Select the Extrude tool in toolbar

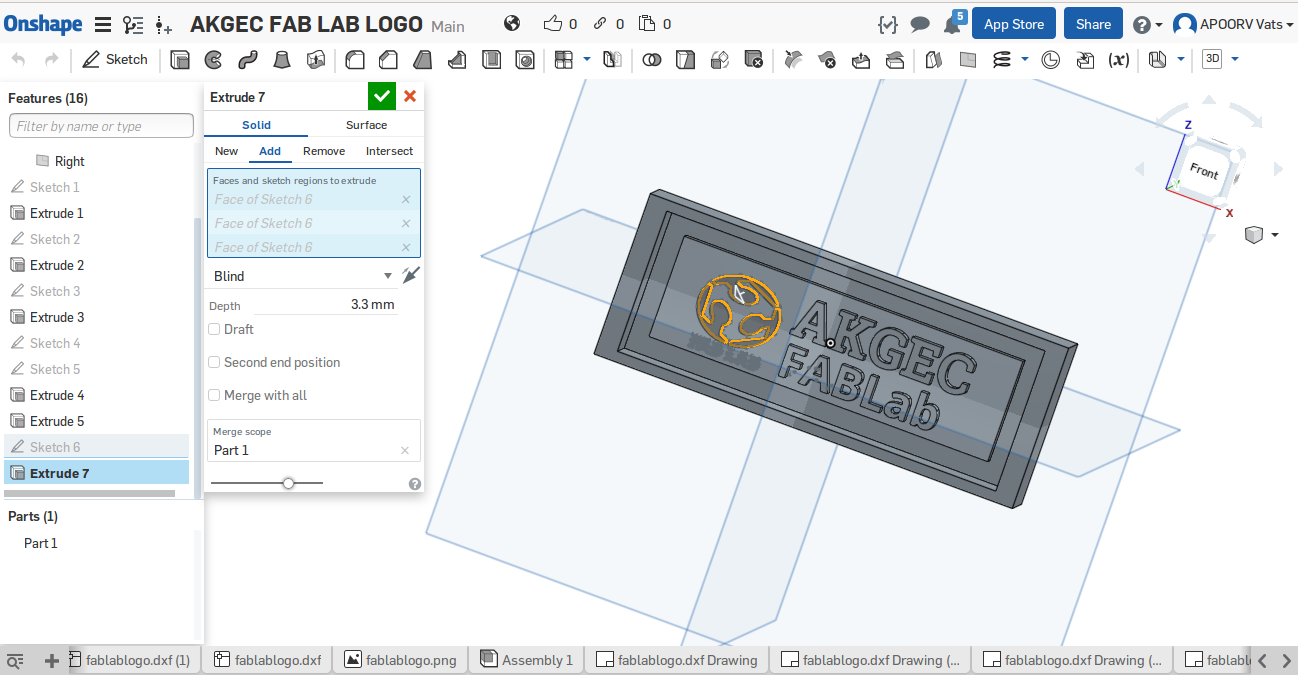(x=180, y=60)
